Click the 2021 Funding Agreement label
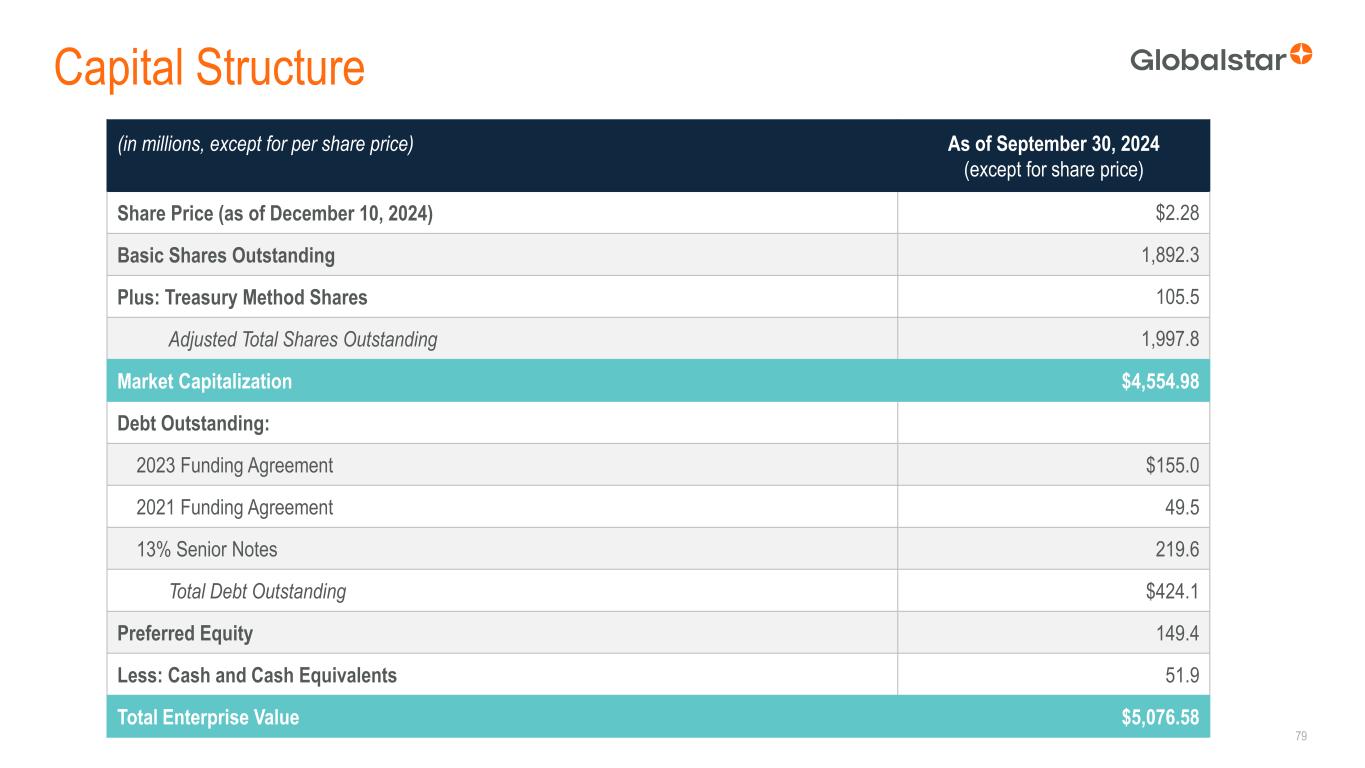 pyautogui.click(x=234, y=507)
